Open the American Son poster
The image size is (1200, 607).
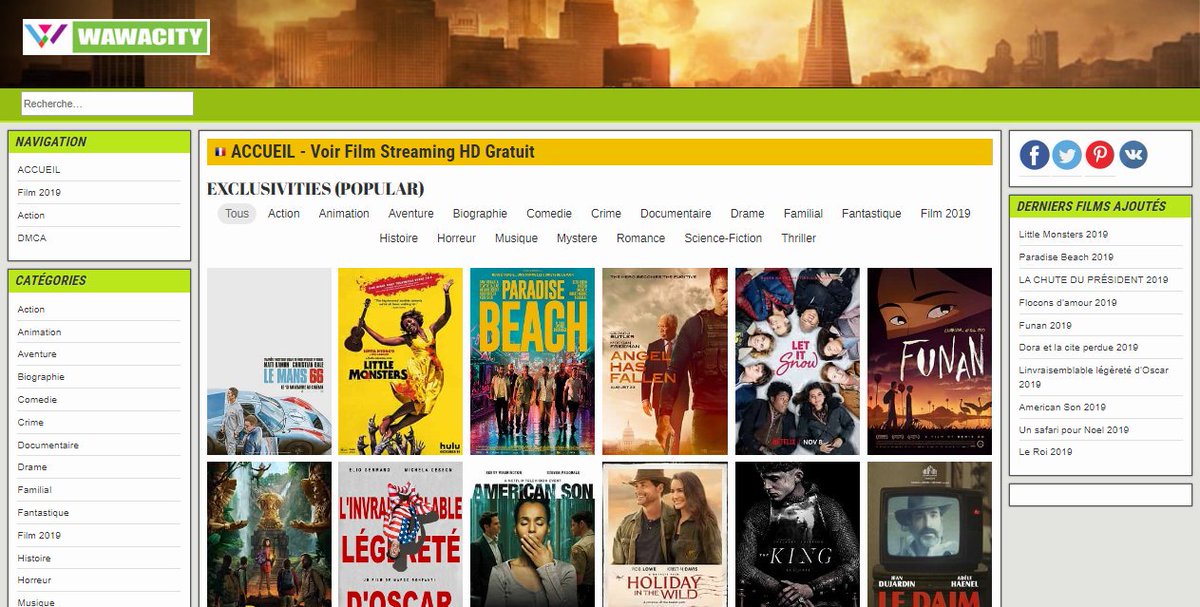coord(533,534)
